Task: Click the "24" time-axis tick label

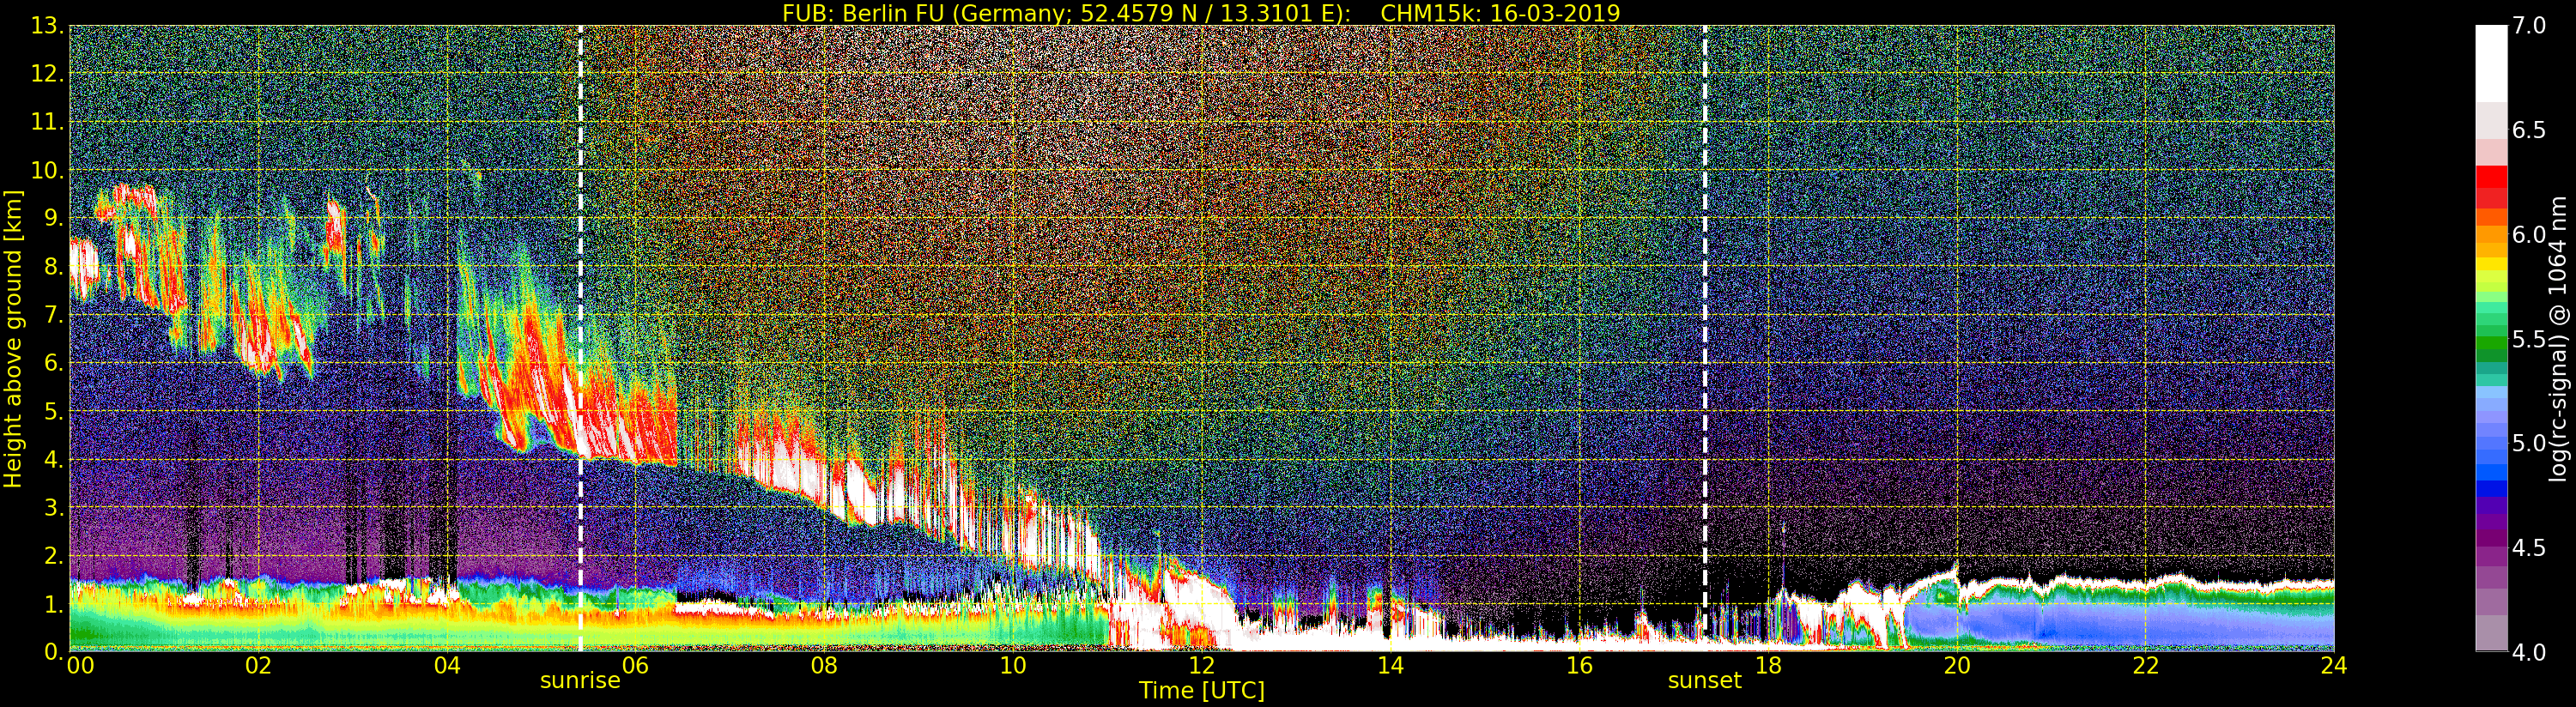Action: click(x=2333, y=666)
